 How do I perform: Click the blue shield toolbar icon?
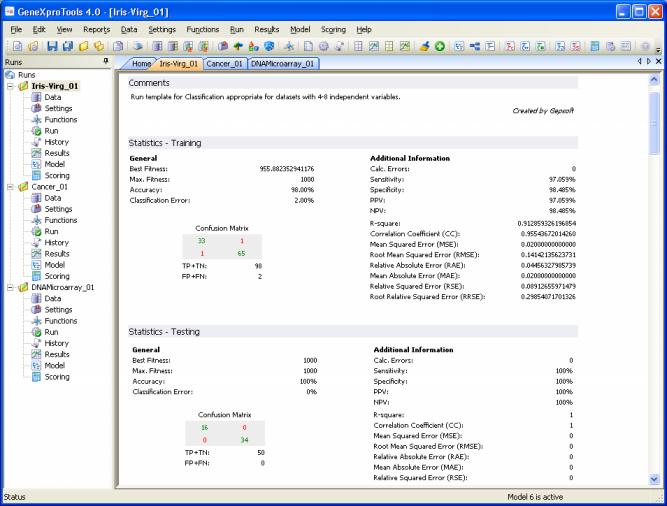tap(269, 46)
